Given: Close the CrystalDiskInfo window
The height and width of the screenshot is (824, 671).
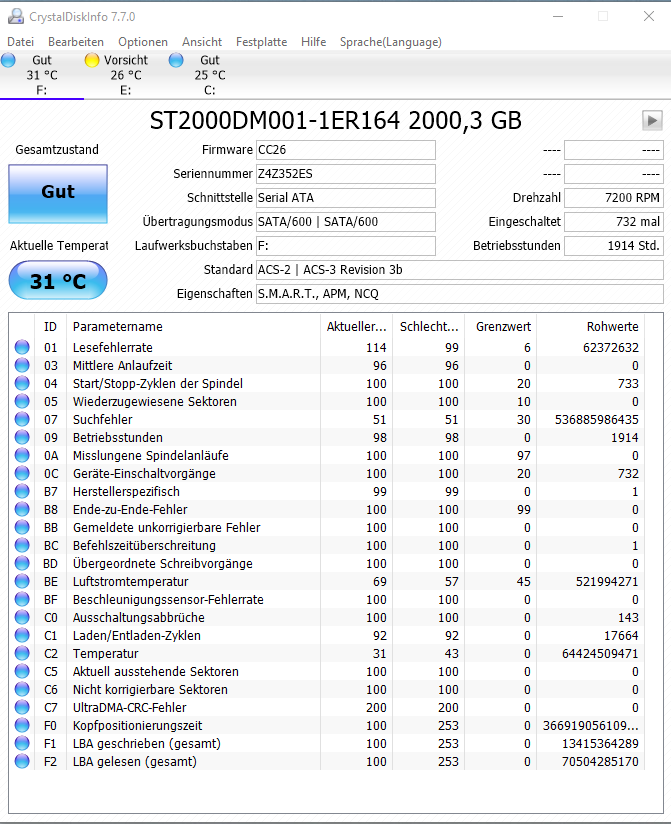Looking at the screenshot, I should [649, 16].
